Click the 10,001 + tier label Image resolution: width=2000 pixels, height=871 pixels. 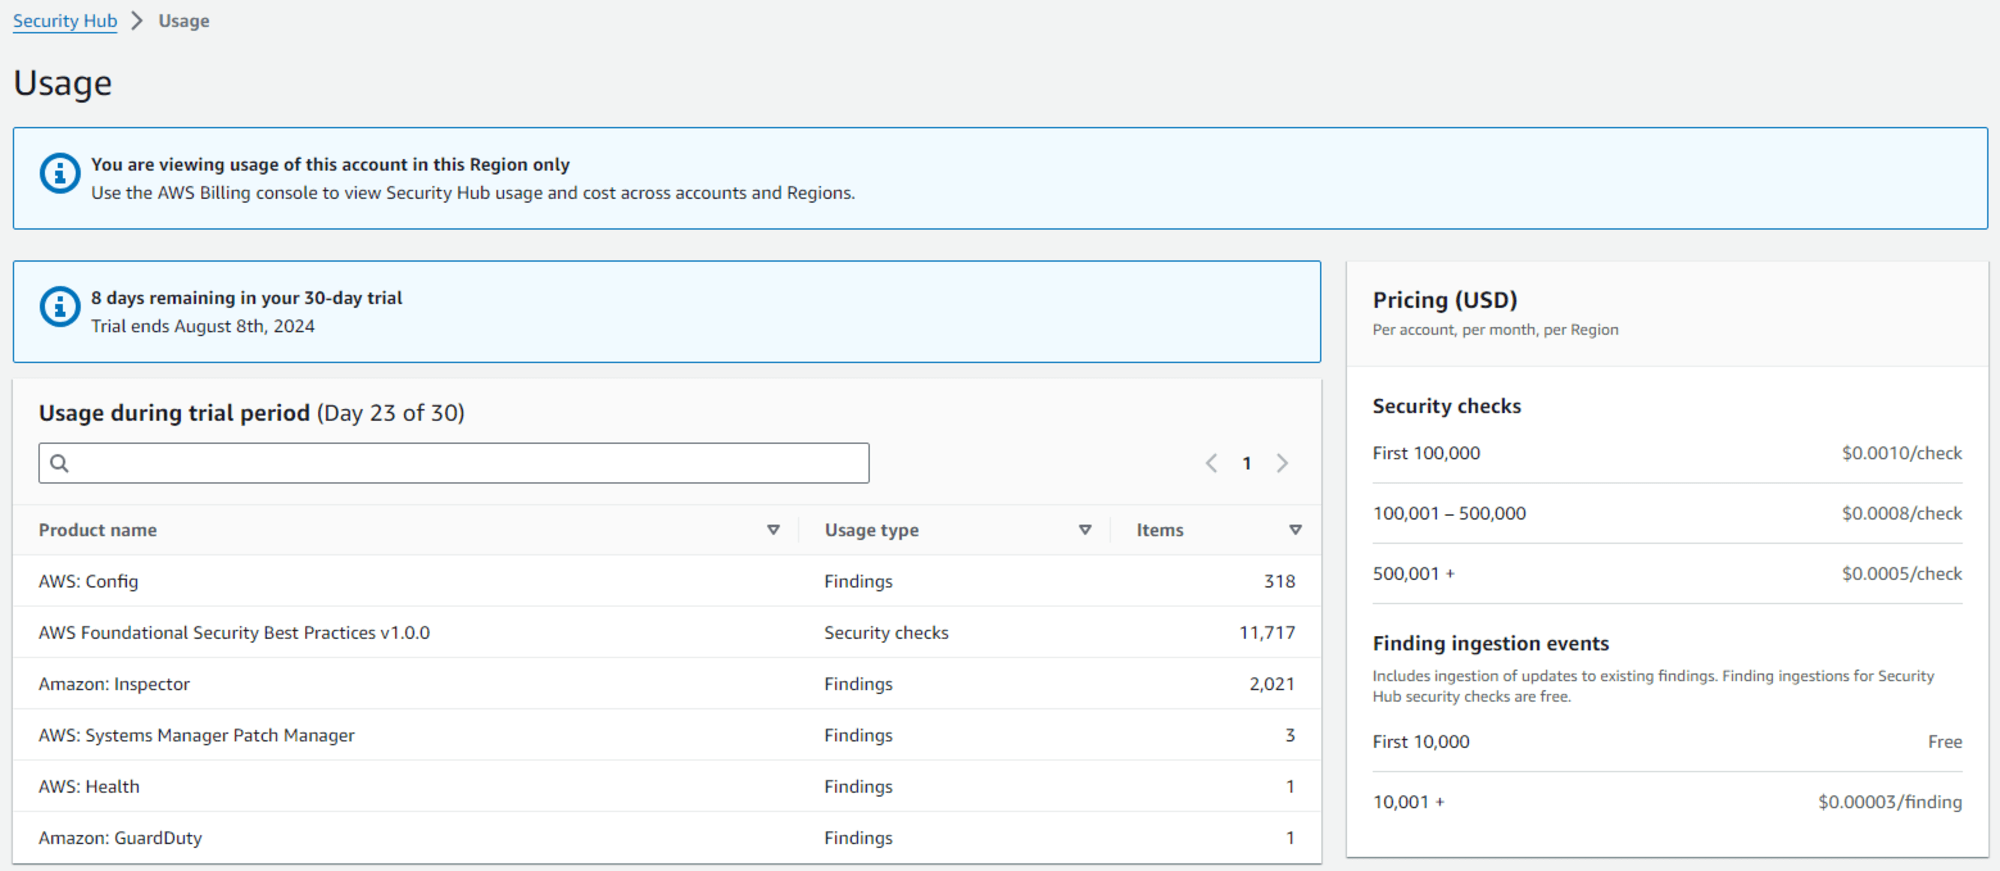coord(1409,802)
